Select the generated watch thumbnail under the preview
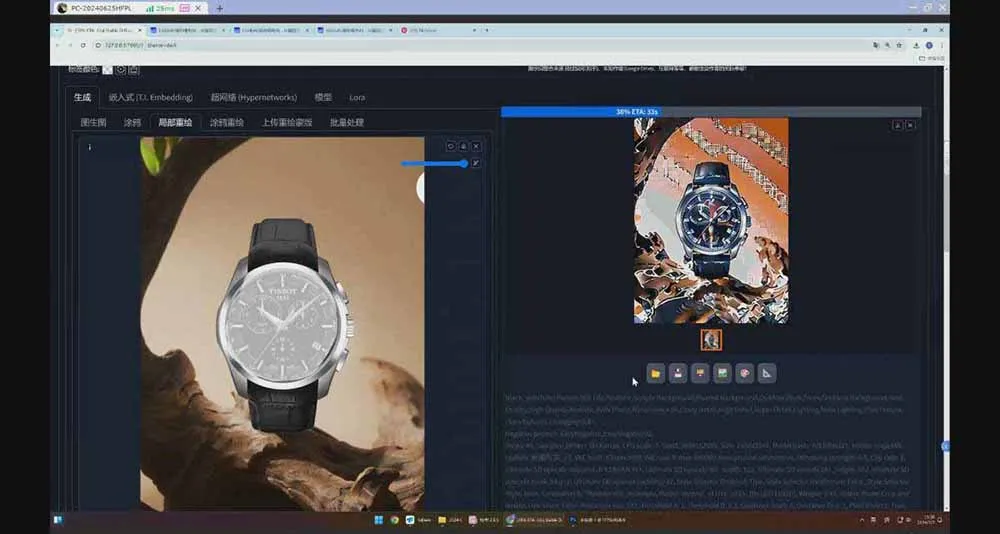1000x534 pixels. pos(711,340)
